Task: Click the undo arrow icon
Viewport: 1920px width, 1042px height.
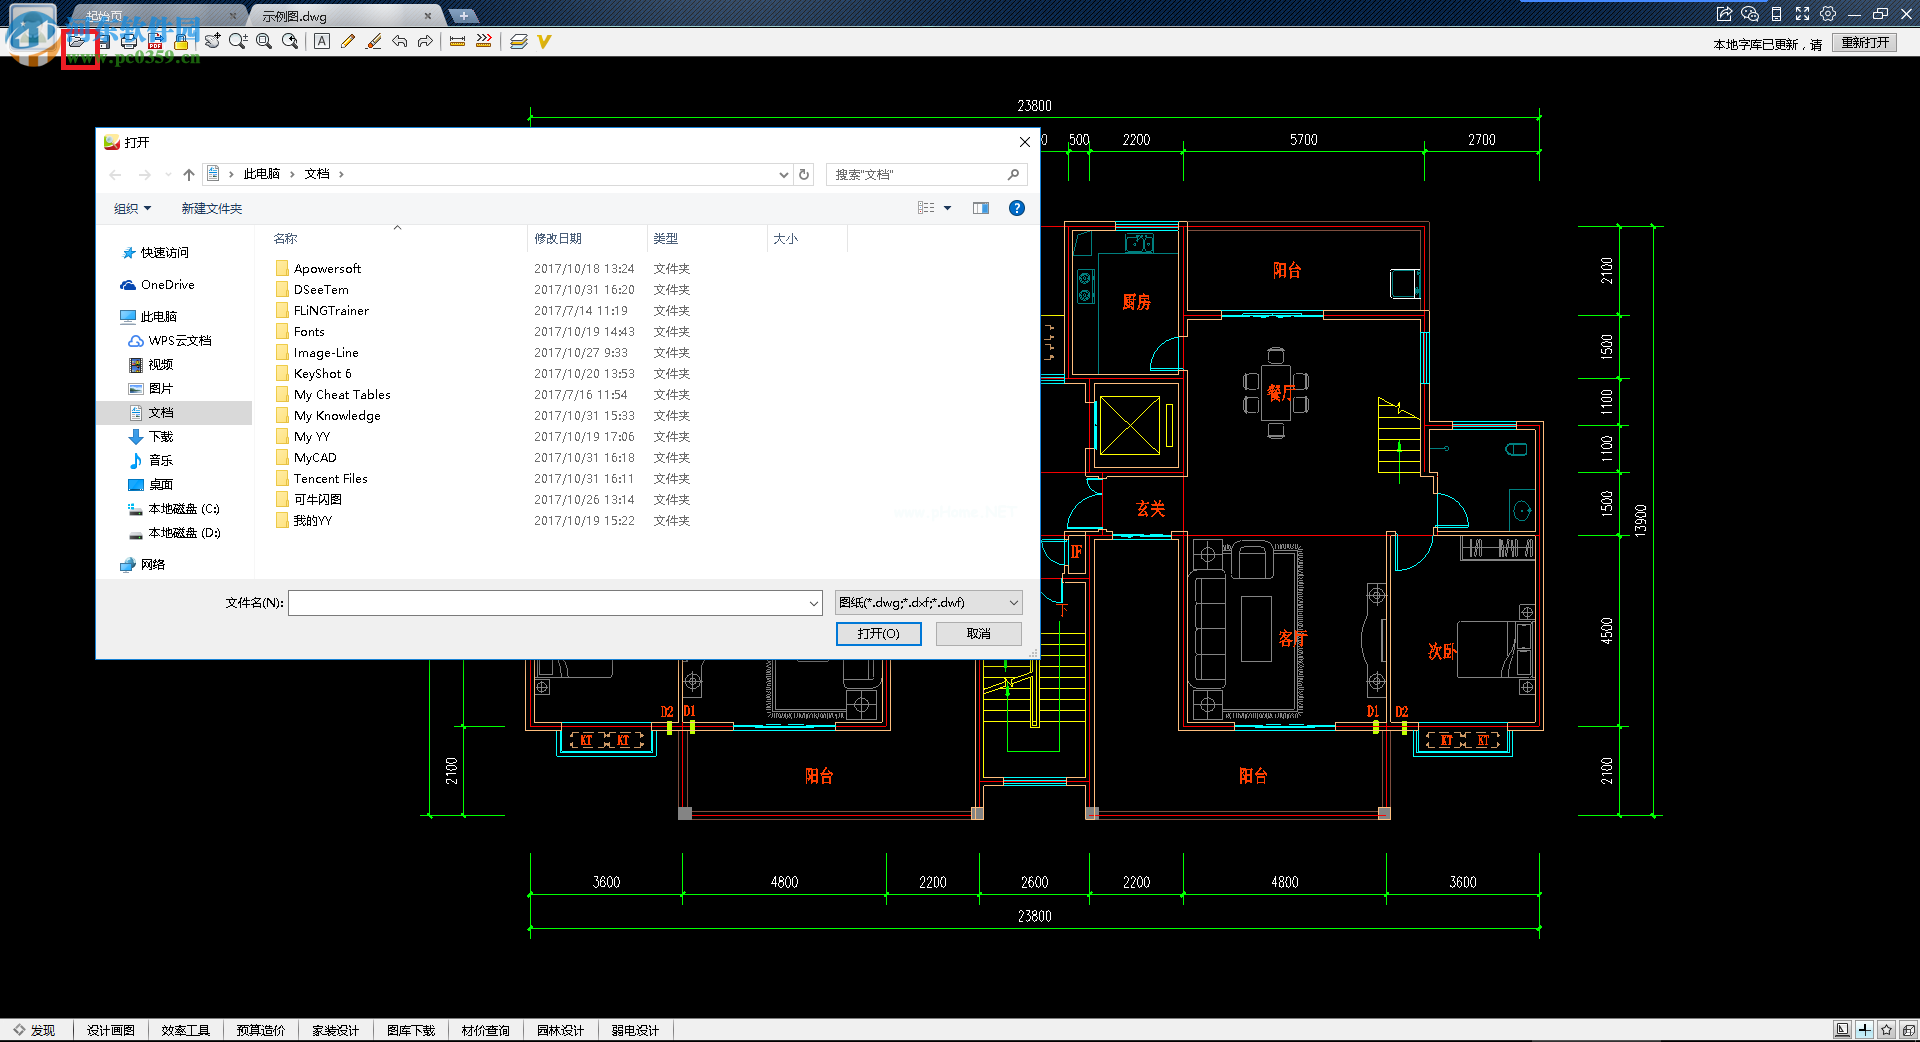Action: pos(400,41)
